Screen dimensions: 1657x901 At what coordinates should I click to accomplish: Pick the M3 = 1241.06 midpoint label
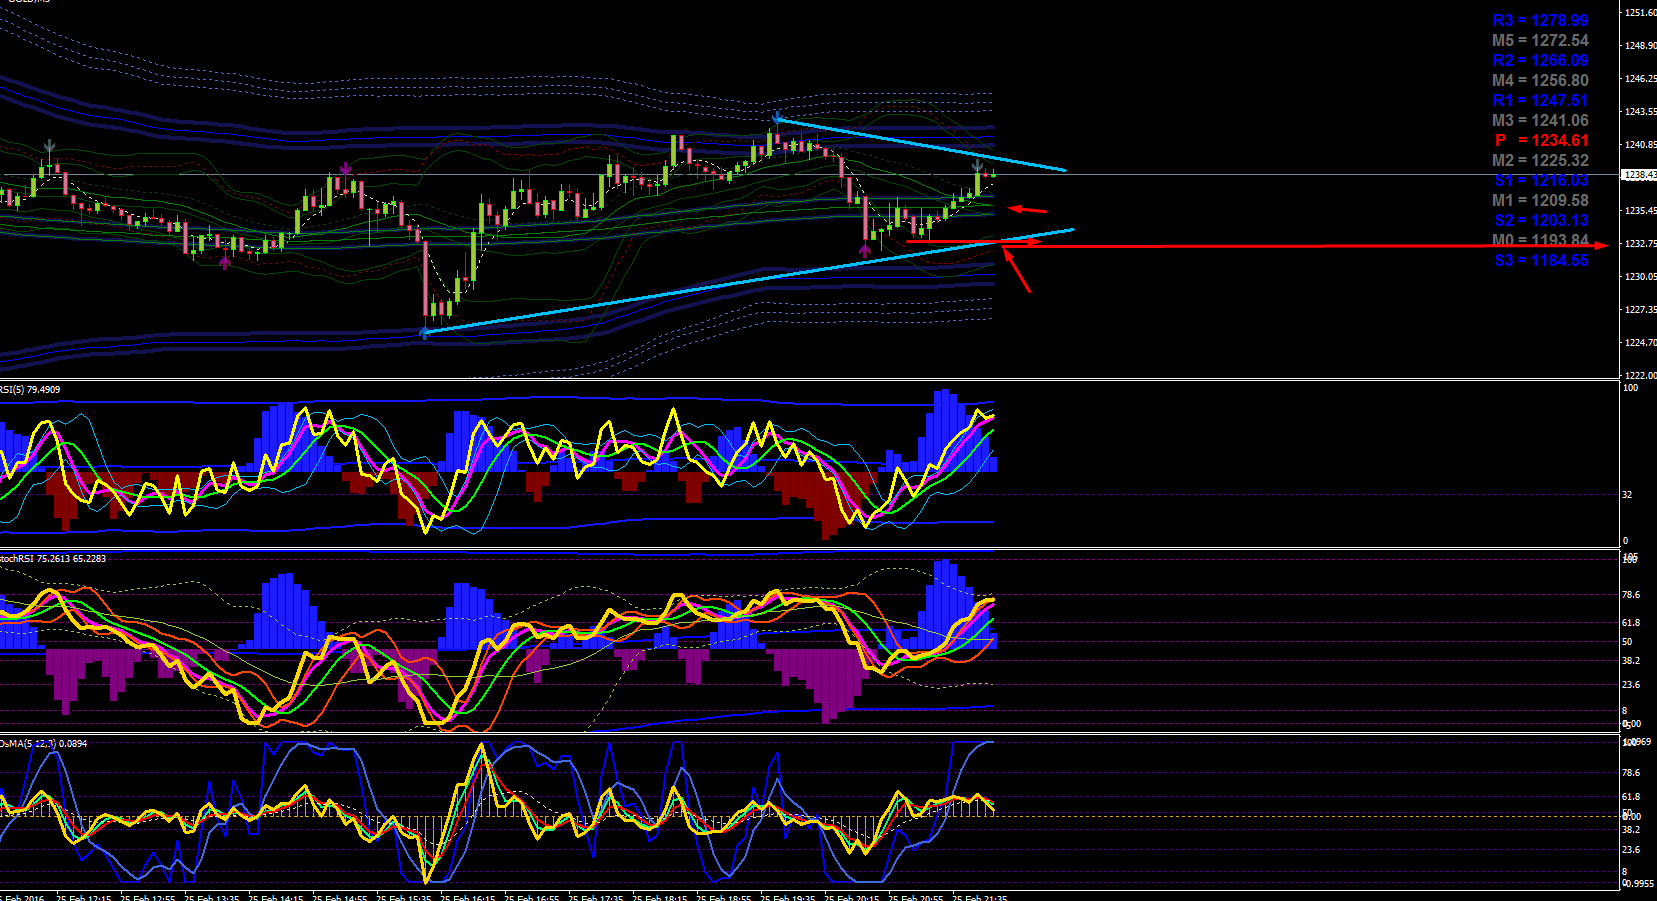coord(1540,120)
